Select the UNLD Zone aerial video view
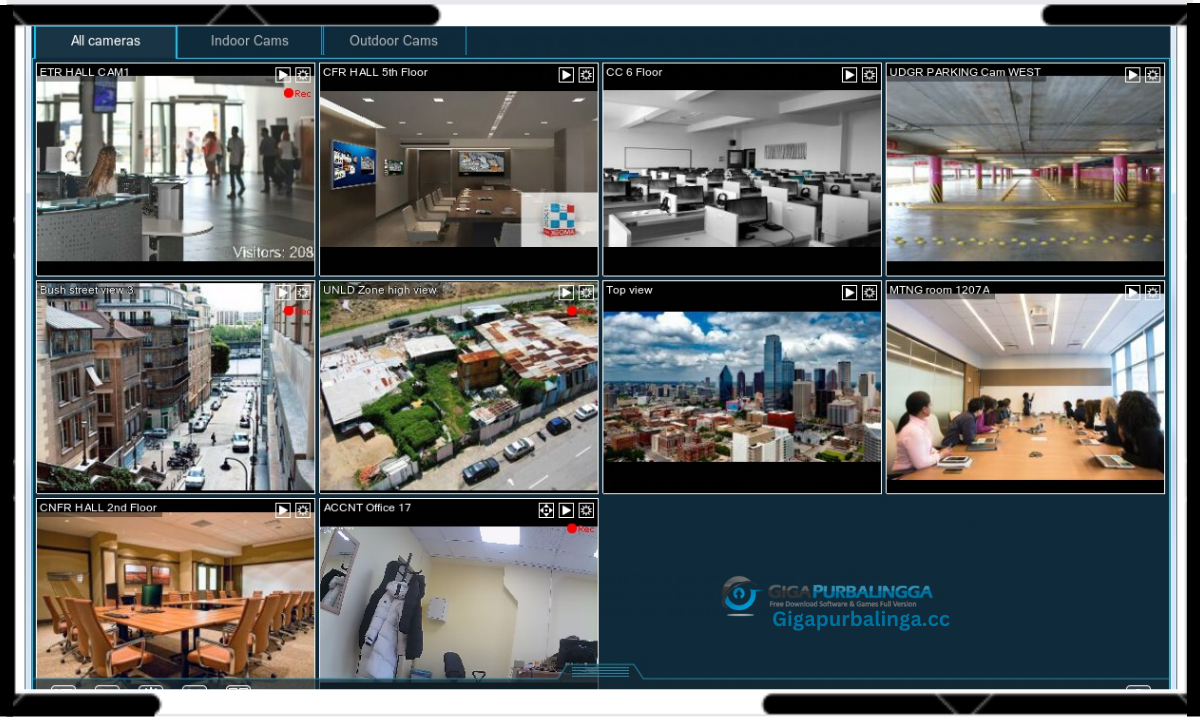1200x720 pixels. coord(459,387)
